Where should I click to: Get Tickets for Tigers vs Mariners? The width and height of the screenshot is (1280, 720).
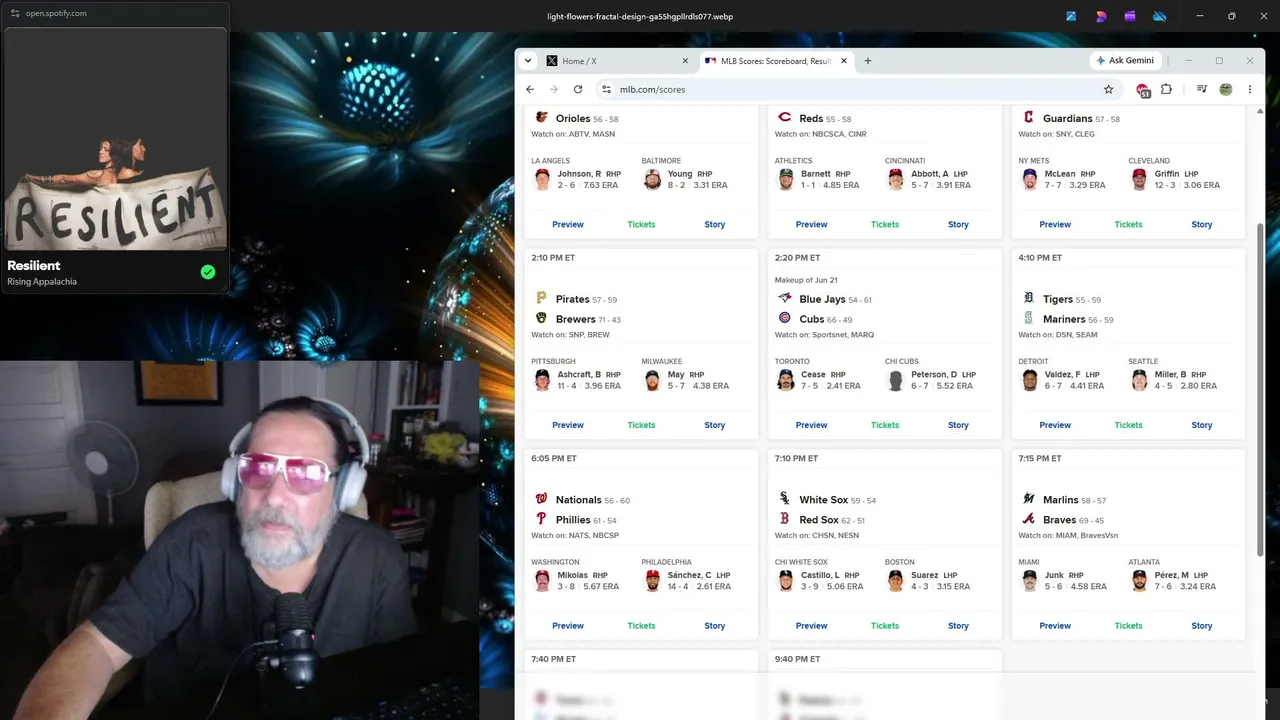coord(1128,425)
